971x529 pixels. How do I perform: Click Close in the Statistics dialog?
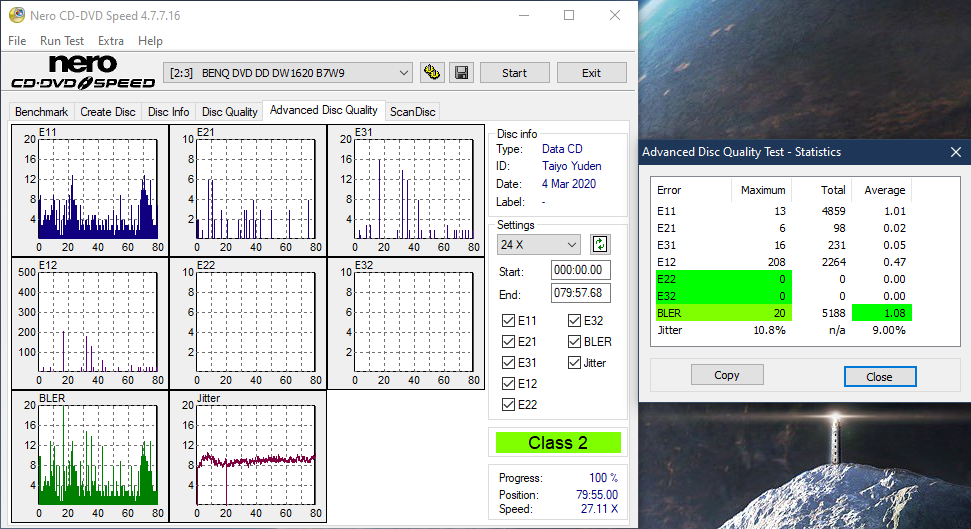879,377
